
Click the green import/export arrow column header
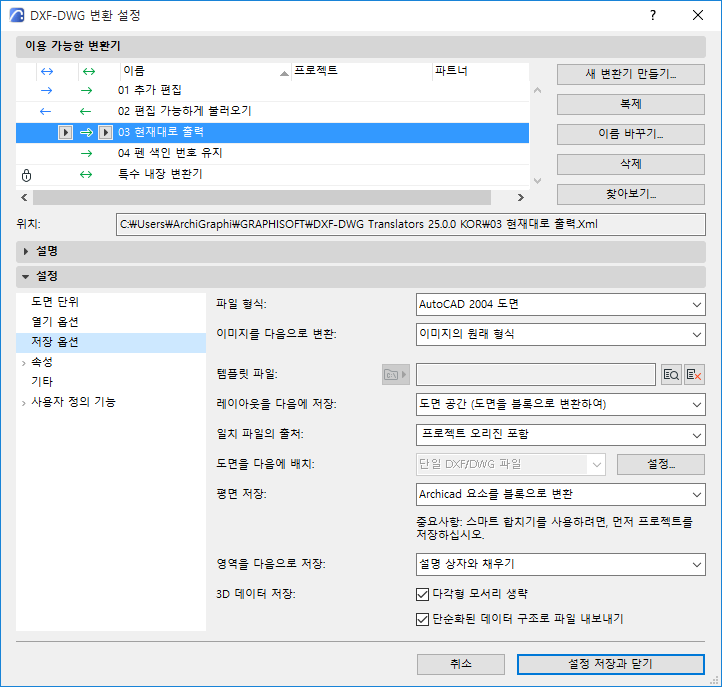click(89, 71)
